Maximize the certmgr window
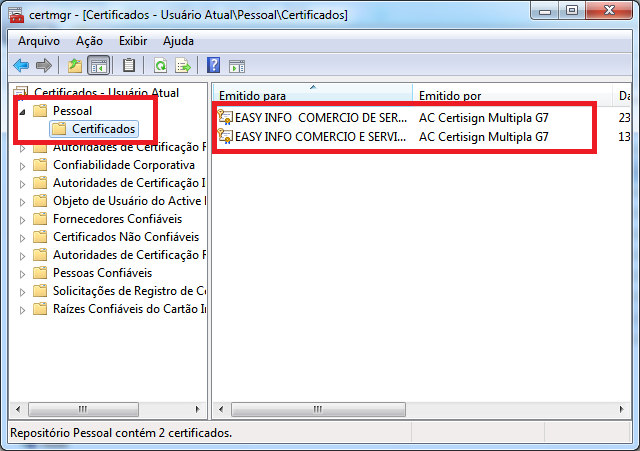 click(572, 11)
